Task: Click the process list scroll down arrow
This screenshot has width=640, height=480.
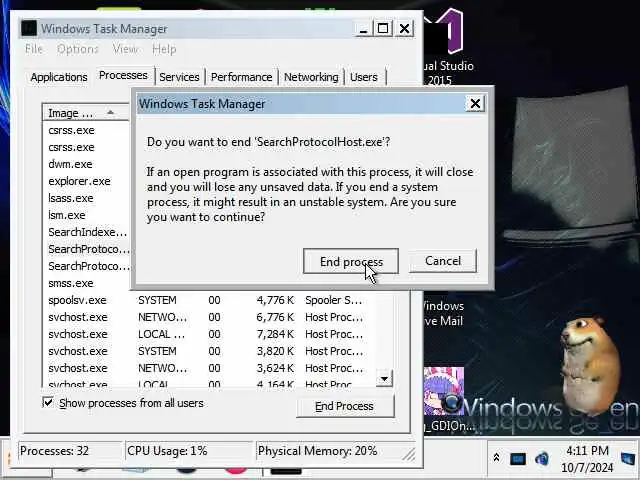Action: point(384,378)
